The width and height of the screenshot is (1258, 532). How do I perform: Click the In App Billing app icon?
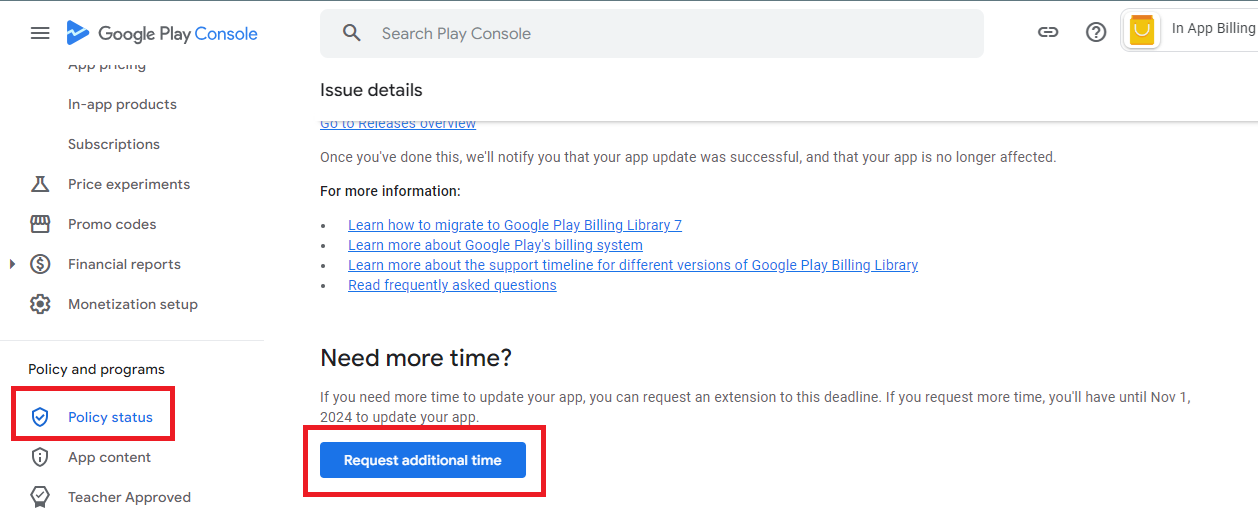click(x=1141, y=30)
